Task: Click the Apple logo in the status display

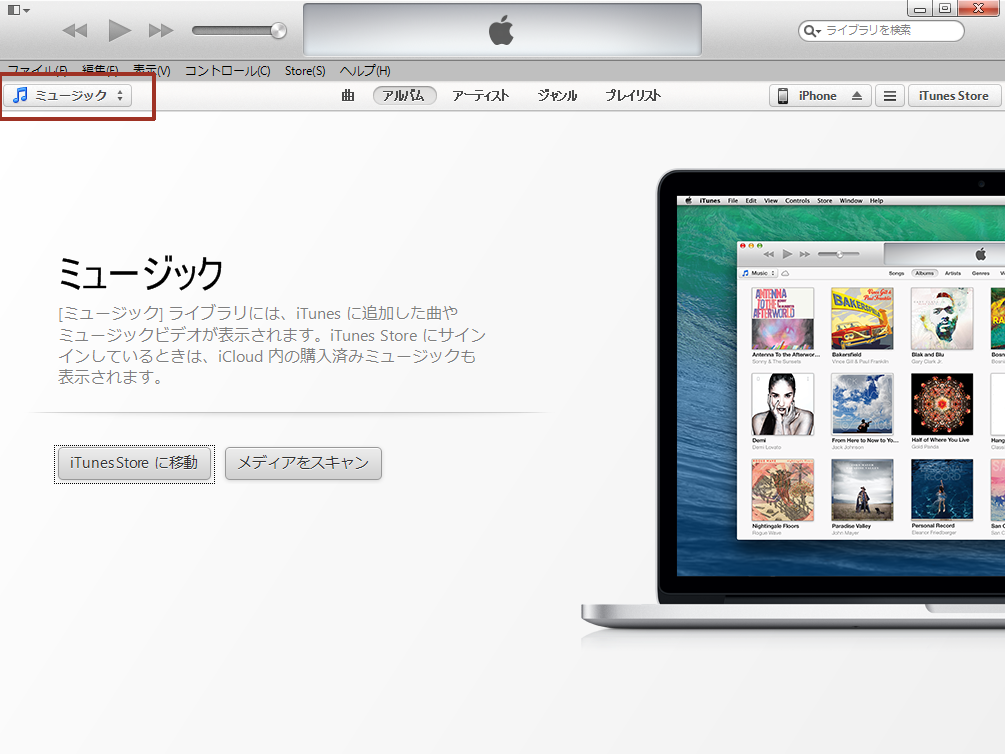Action: (x=502, y=29)
